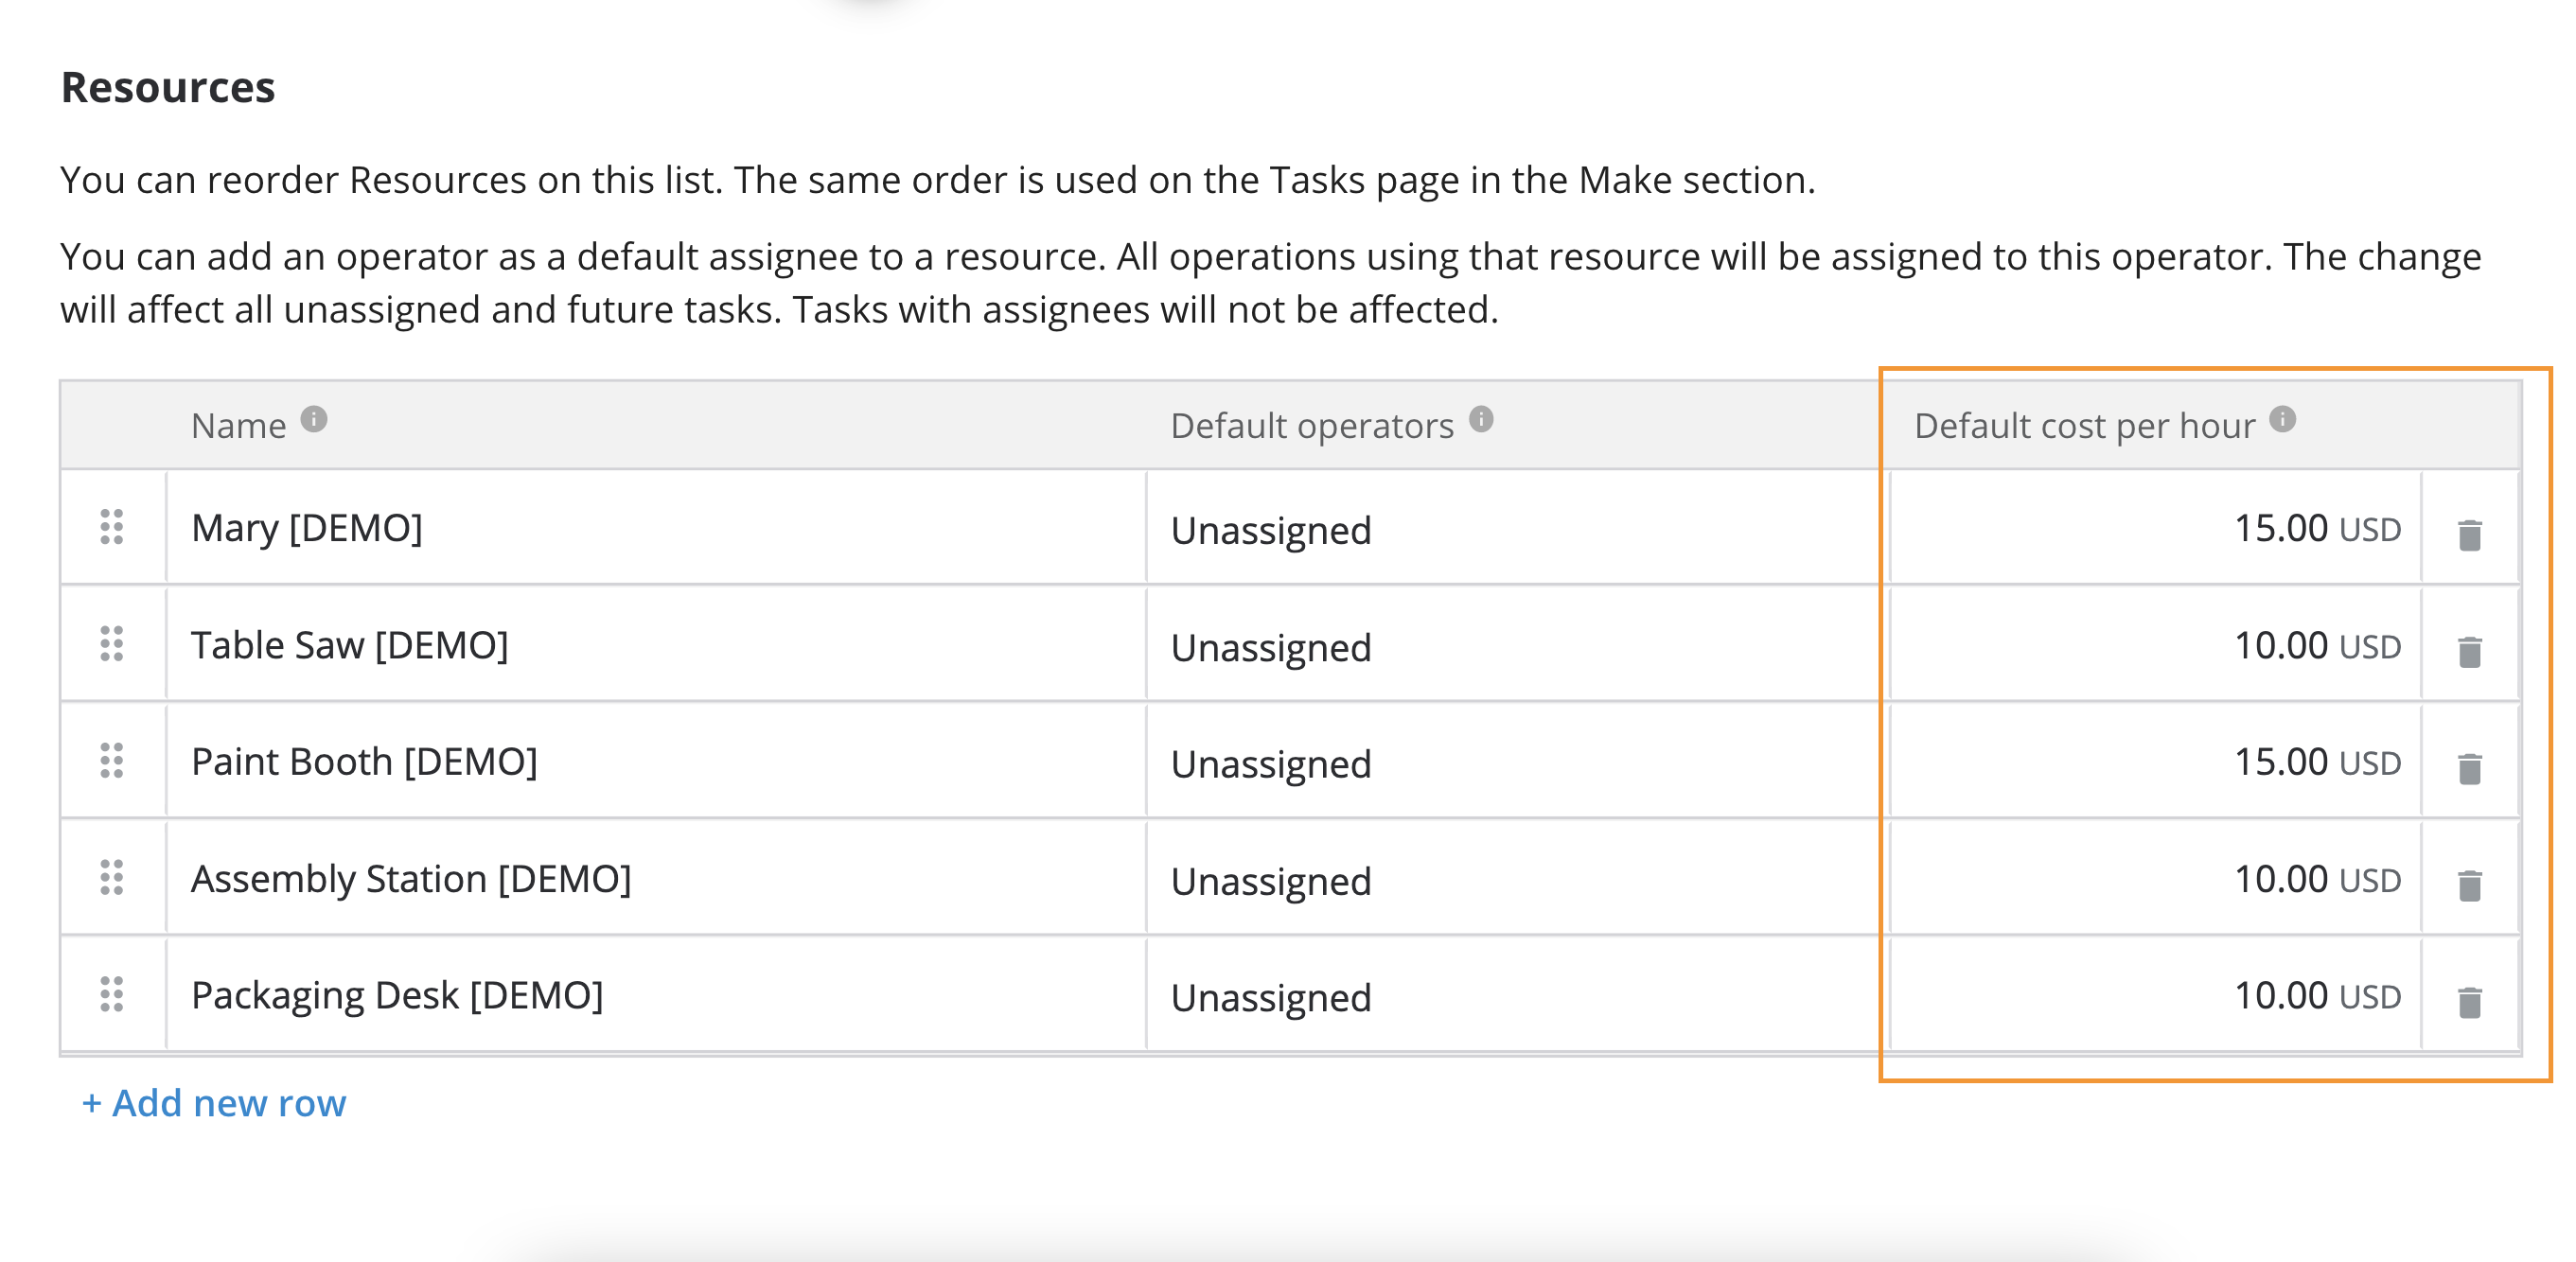2576x1262 pixels.
Task: Drag the reorder handle for Mary [DEMO]
Action: tap(114, 528)
